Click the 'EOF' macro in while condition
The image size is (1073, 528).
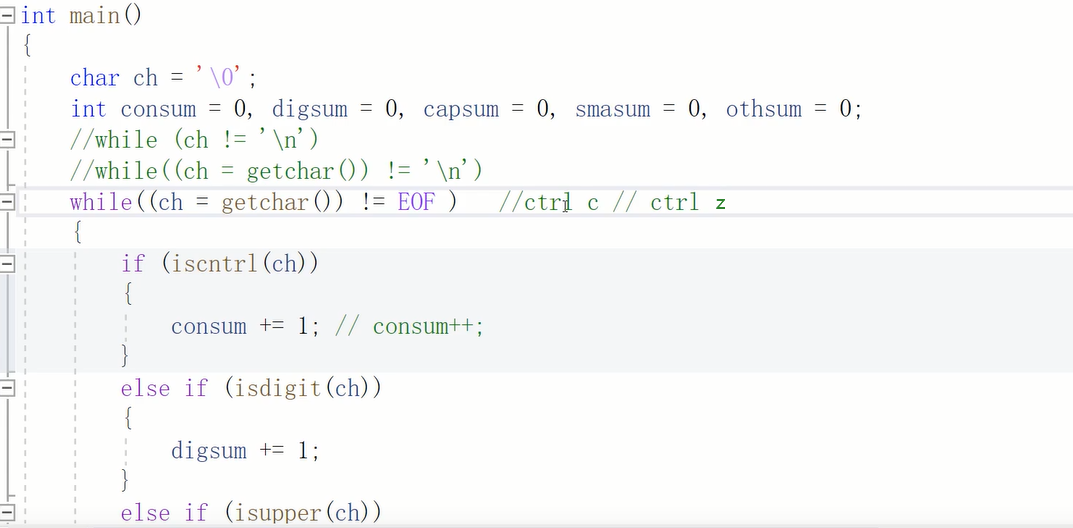[416, 202]
